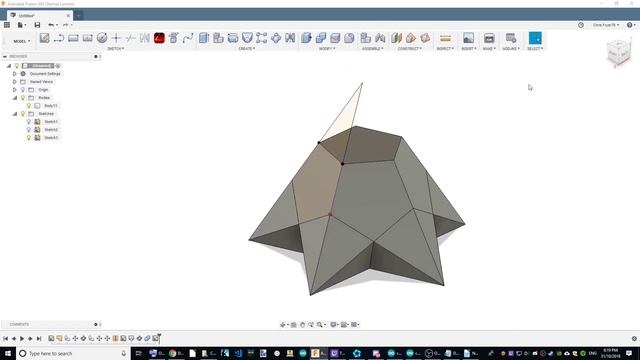This screenshot has height=360, width=640.
Task: Toggle root component visibility bulb
Action: pos(17,66)
